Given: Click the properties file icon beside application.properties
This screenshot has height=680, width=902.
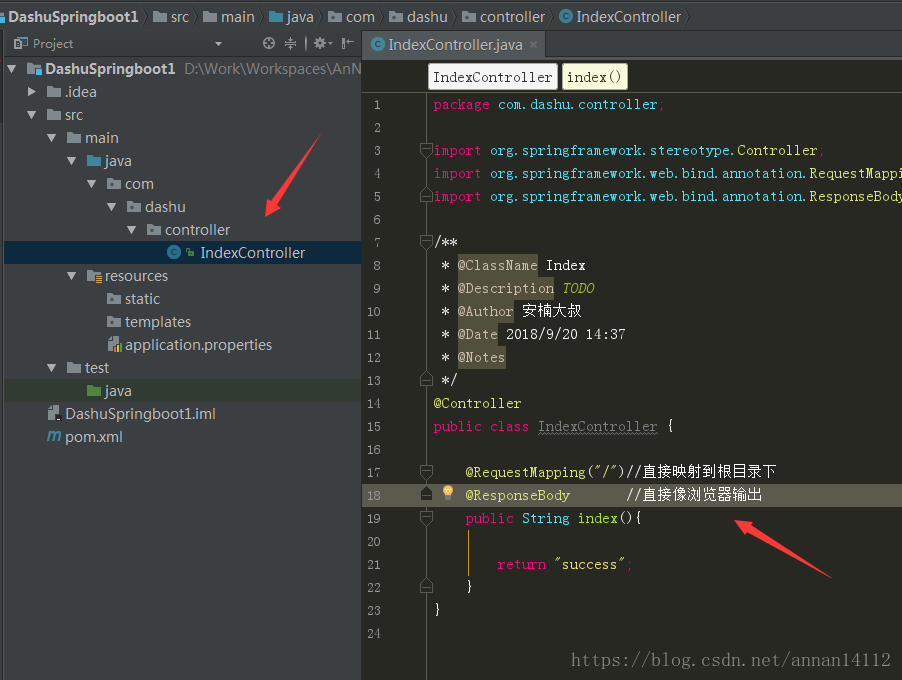Looking at the screenshot, I should pos(114,344).
